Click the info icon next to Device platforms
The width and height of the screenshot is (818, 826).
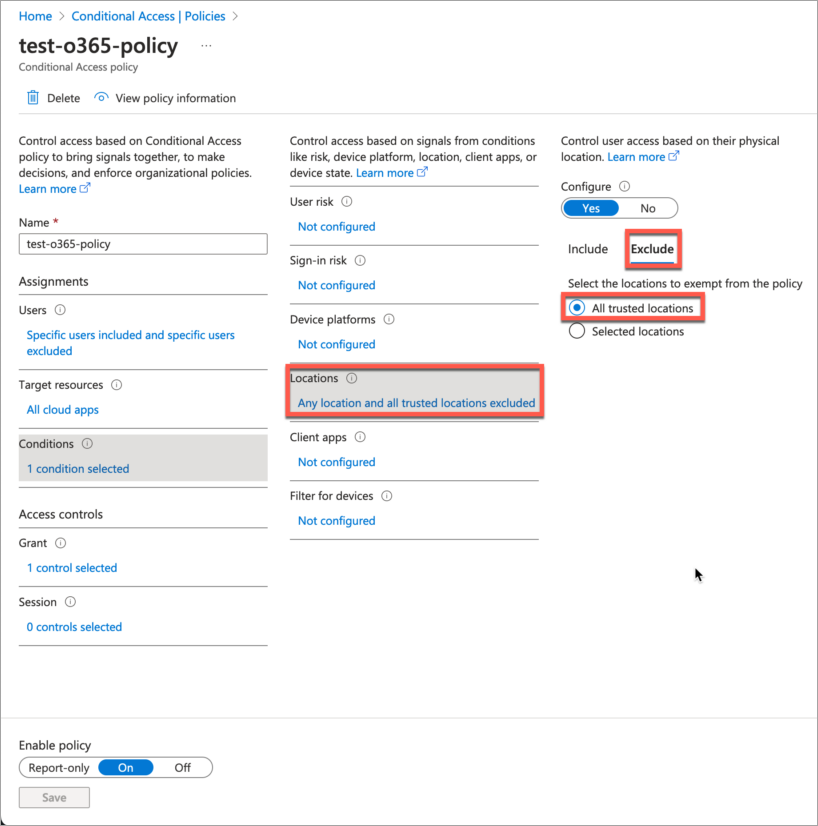point(389,320)
